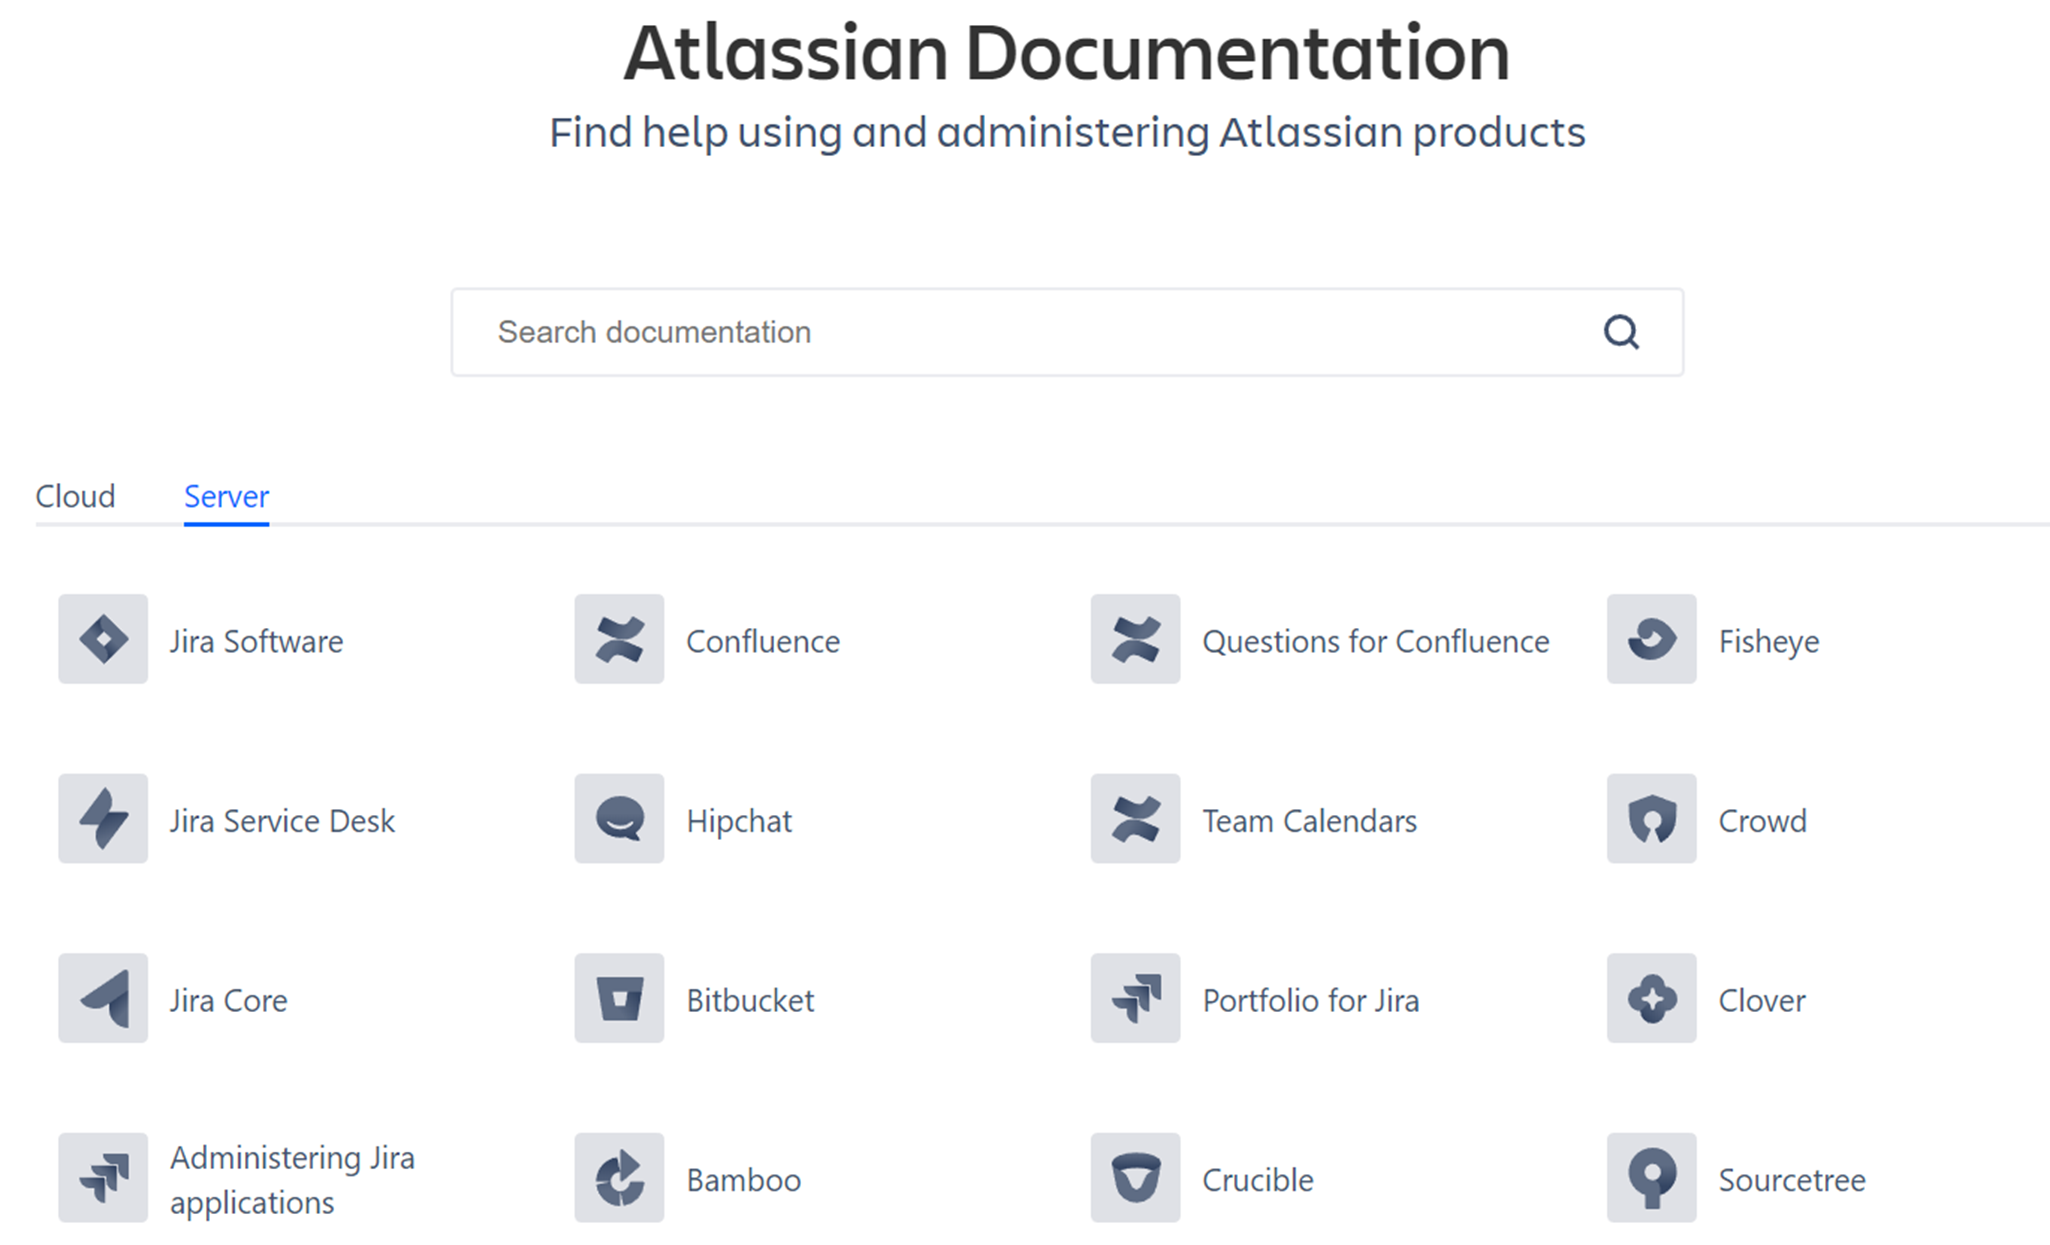This screenshot has height=1245, width=2050.
Task: Click the Sourcetree product icon
Action: [x=1651, y=1177]
